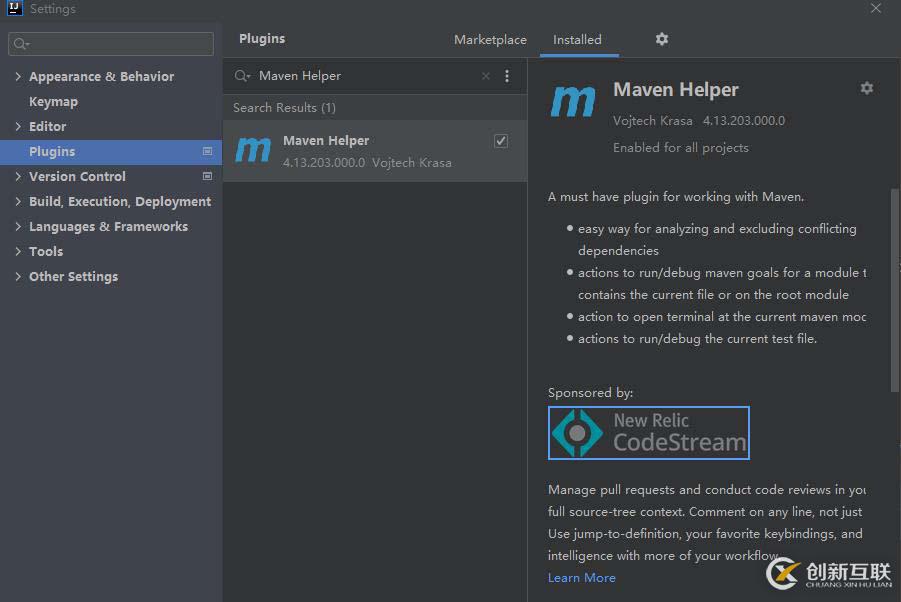Viewport: 901px width, 602px height.
Task: Expand Build, Execution, Deployment section
Action: click(x=18, y=201)
